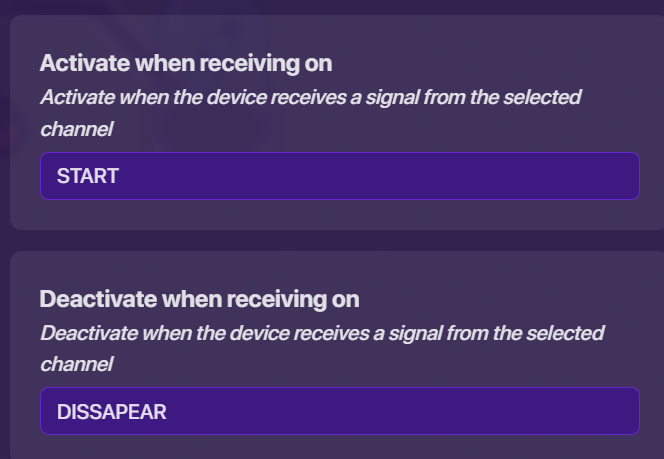Select the 'Deactivate when receiving on' heading
Screen dimensions: 664x459
199,298
